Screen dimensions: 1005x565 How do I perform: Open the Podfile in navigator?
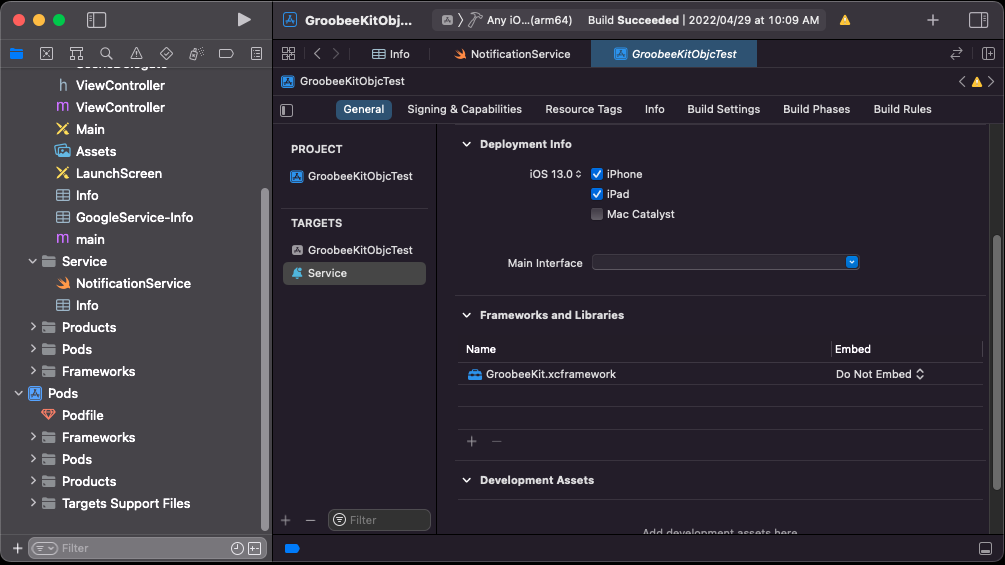(x=83, y=415)
